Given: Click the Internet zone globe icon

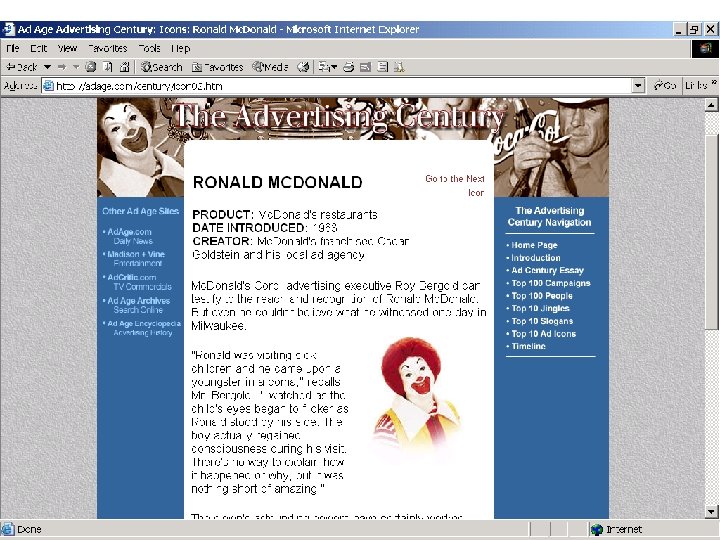Looking at the screenshot, I should [596, 529].
